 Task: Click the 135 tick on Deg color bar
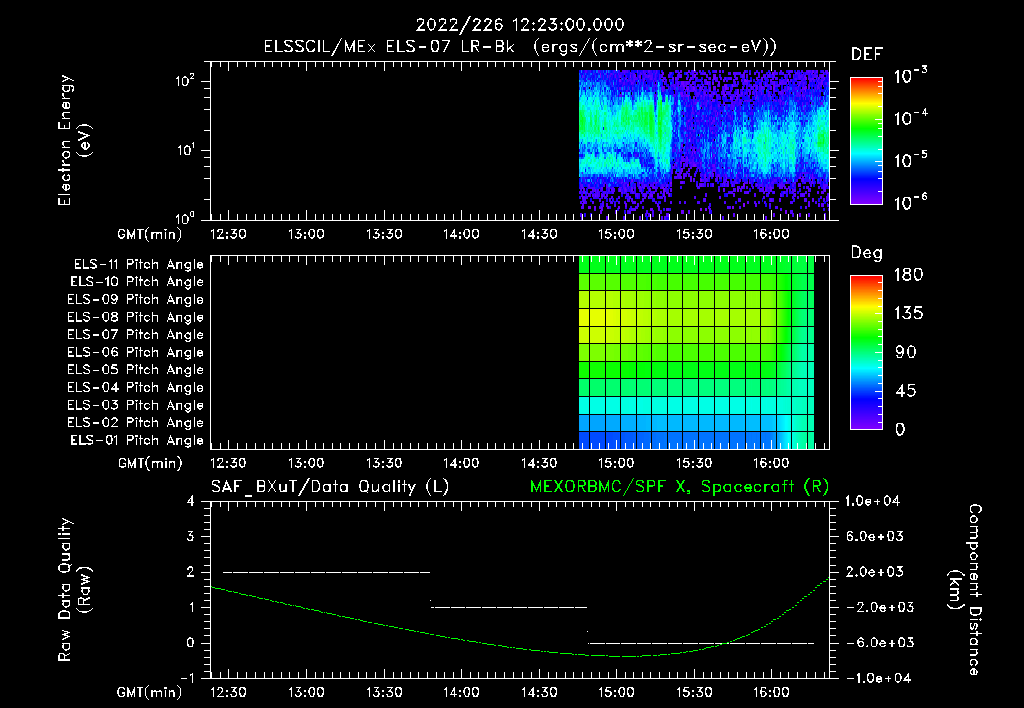tap(908, 314)
